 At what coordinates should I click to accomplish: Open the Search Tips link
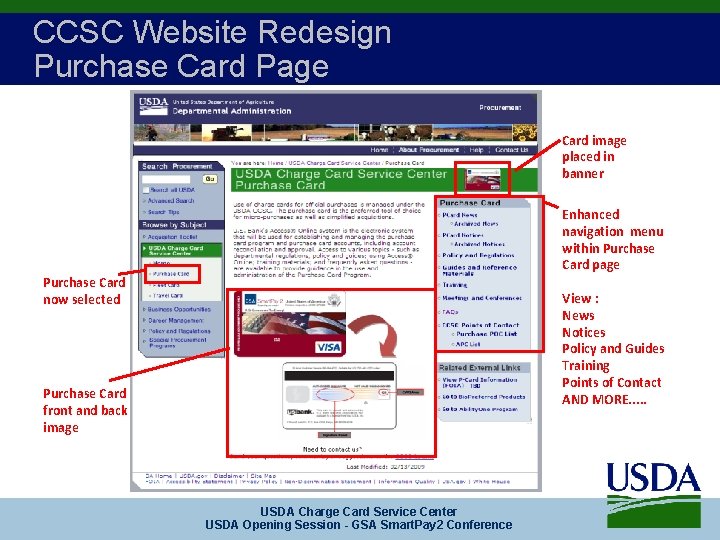[163, 212]
